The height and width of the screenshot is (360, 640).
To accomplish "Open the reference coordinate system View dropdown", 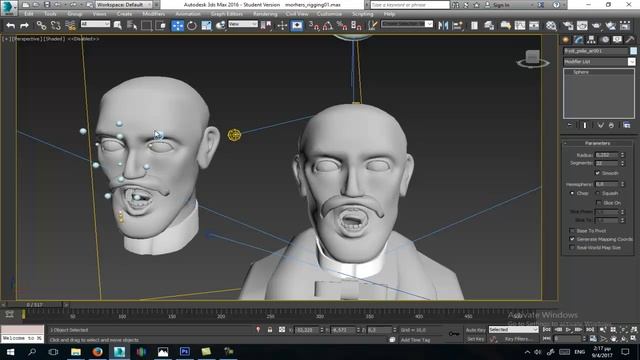I will click(x=243, y=24).
